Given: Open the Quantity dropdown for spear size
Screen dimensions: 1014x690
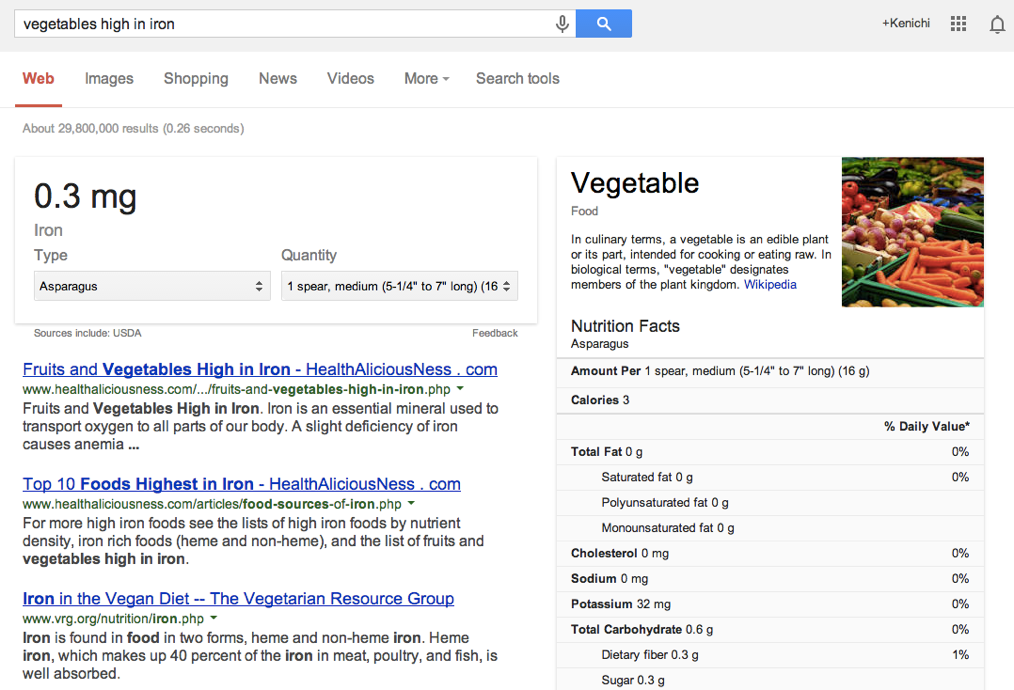Looking at the screenshot, I should click(399, 286).
